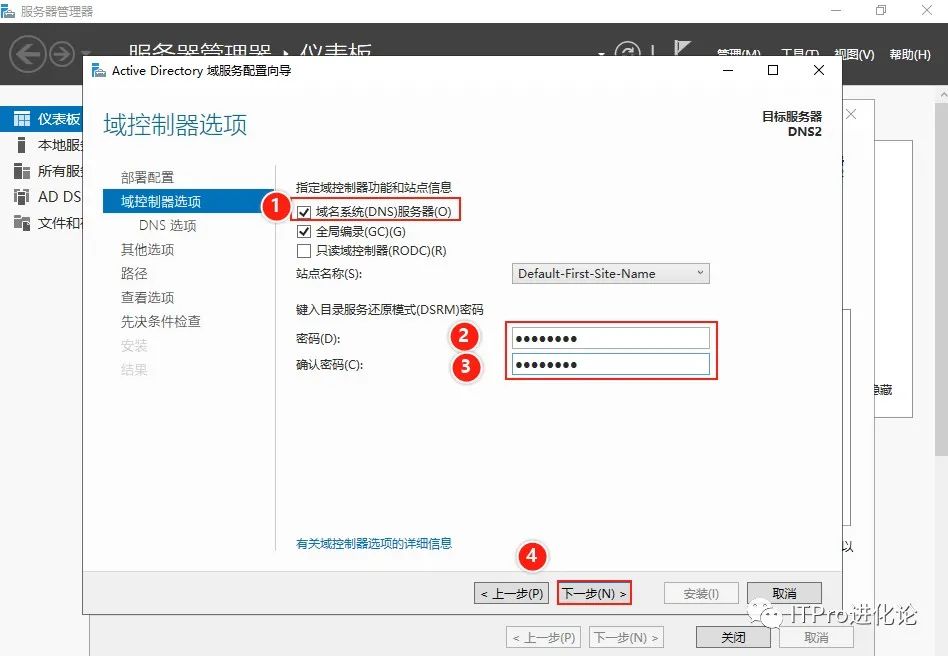Click the 下一步(N) button in the wizard
The height and width of the screenshot is (656, 948).
[594, 593]
